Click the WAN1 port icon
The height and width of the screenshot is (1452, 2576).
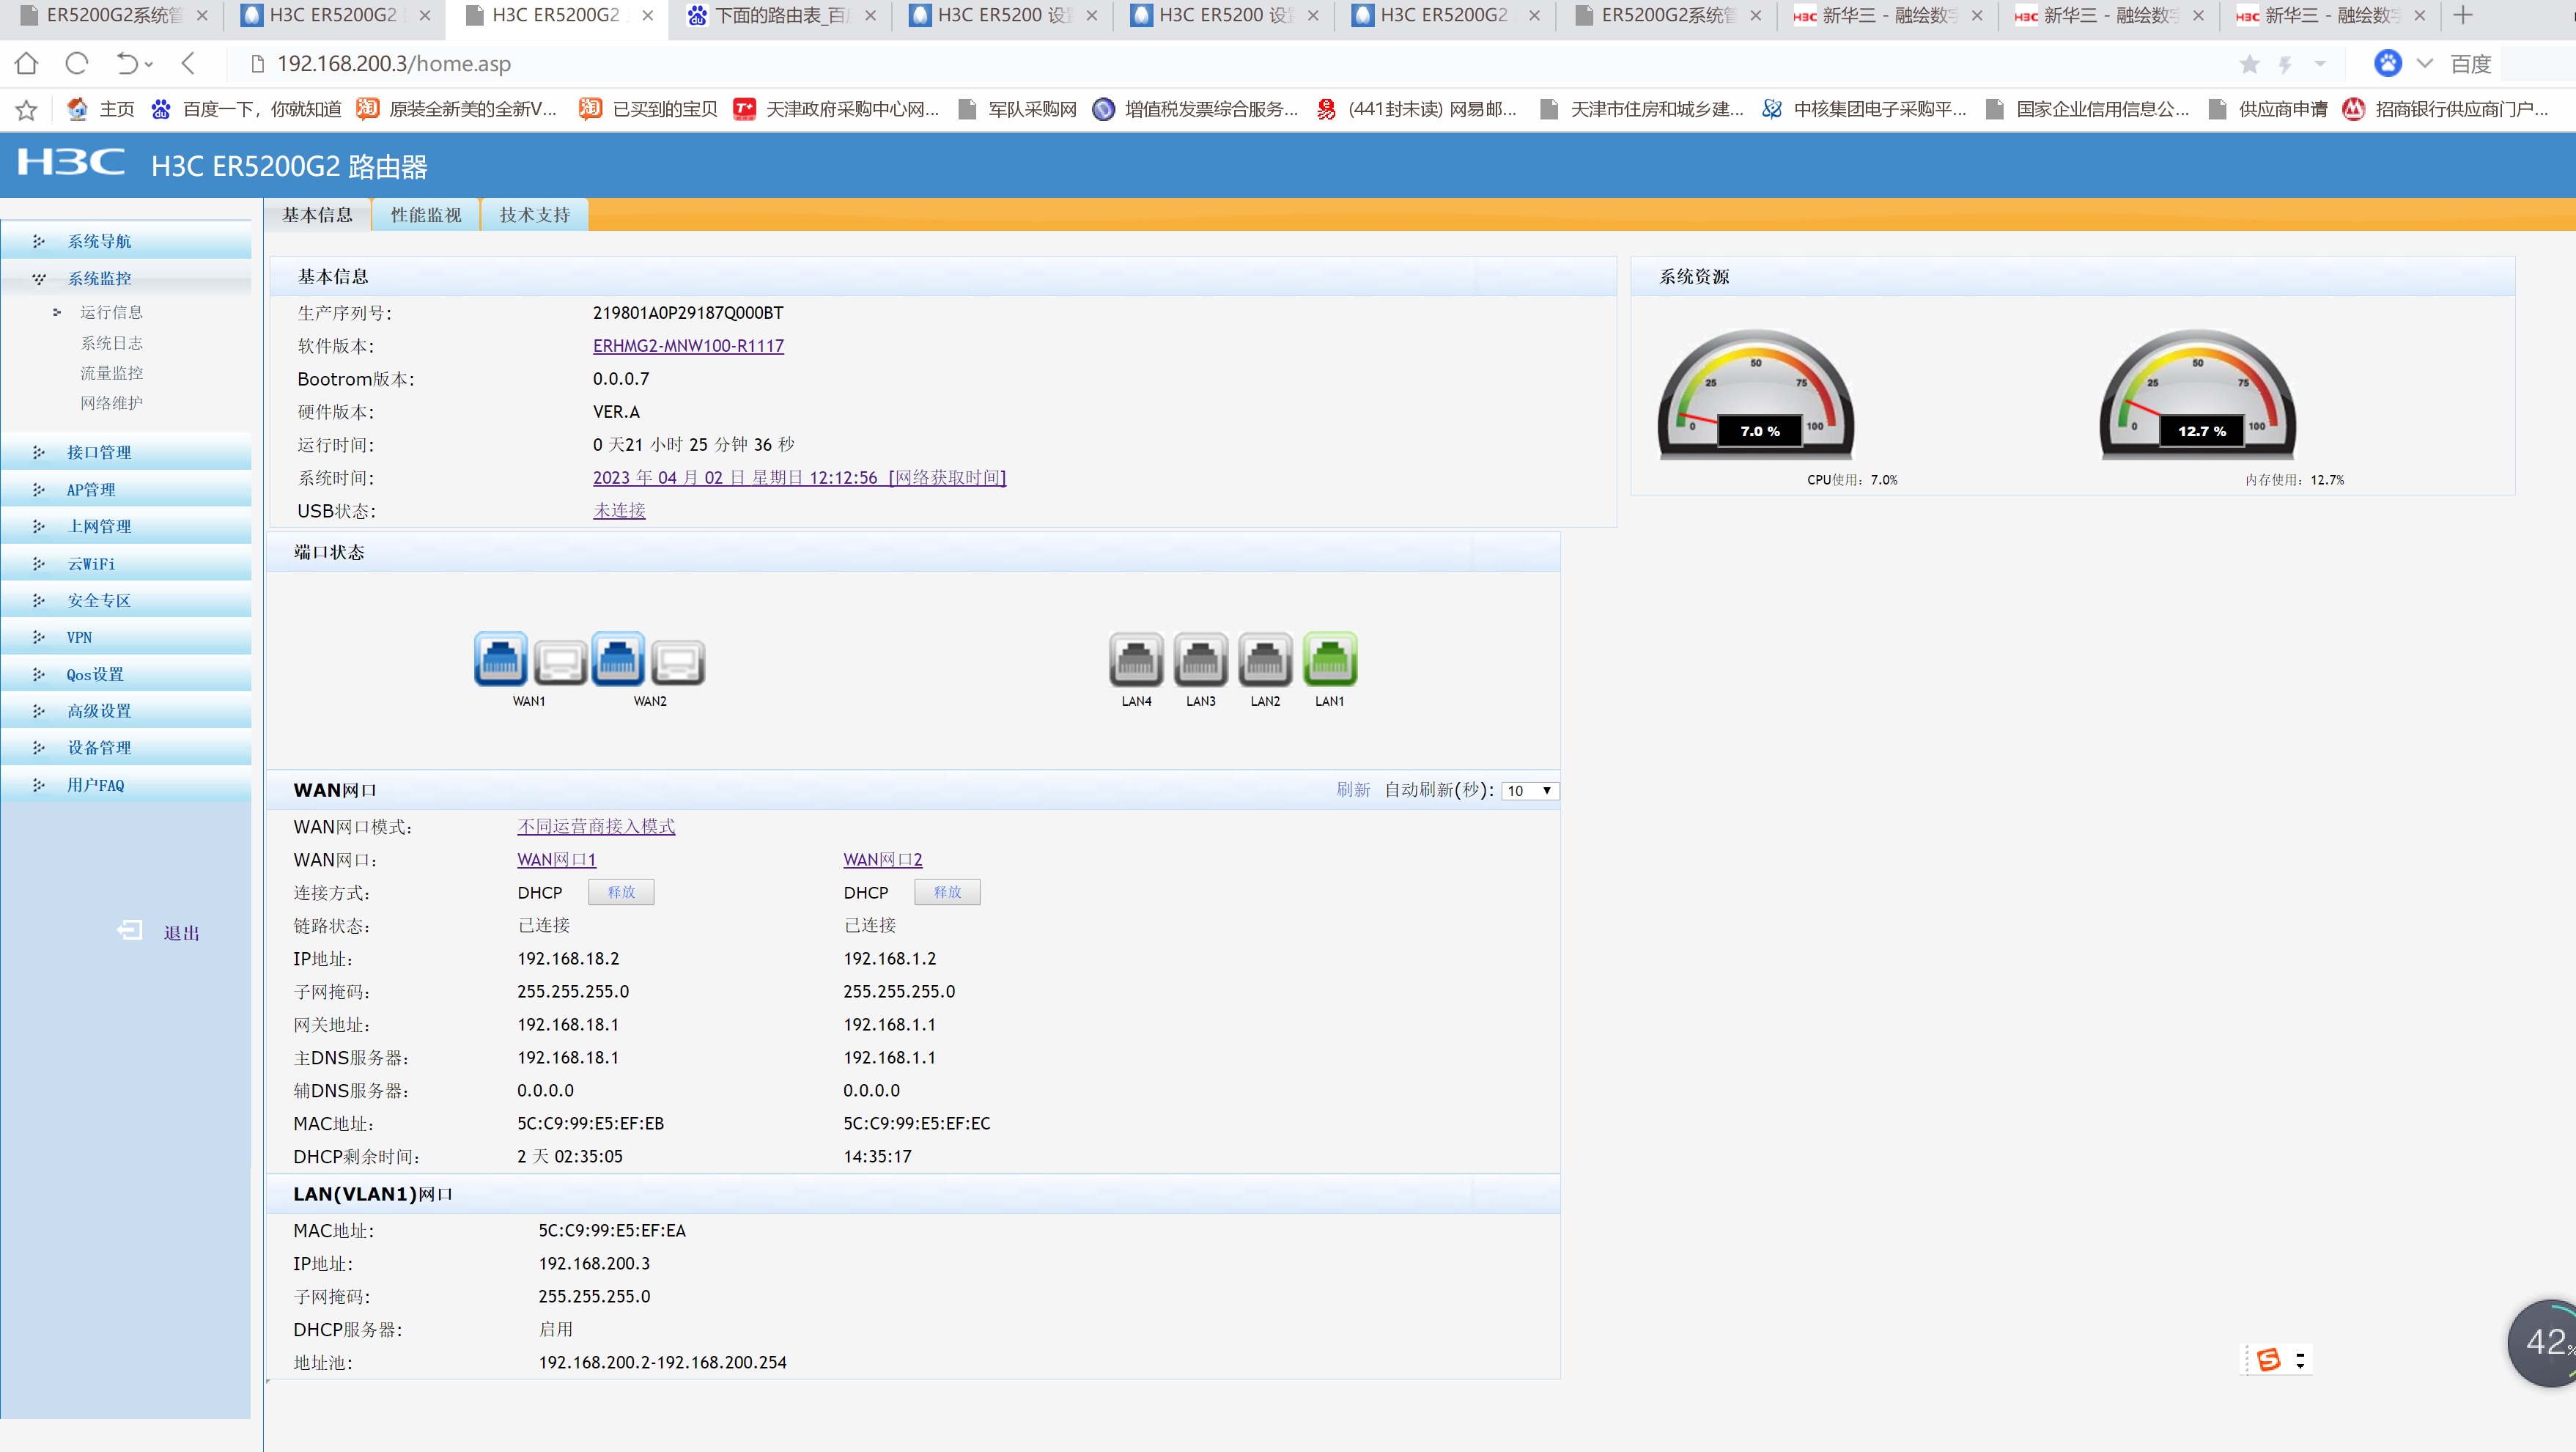coord(500,659)
